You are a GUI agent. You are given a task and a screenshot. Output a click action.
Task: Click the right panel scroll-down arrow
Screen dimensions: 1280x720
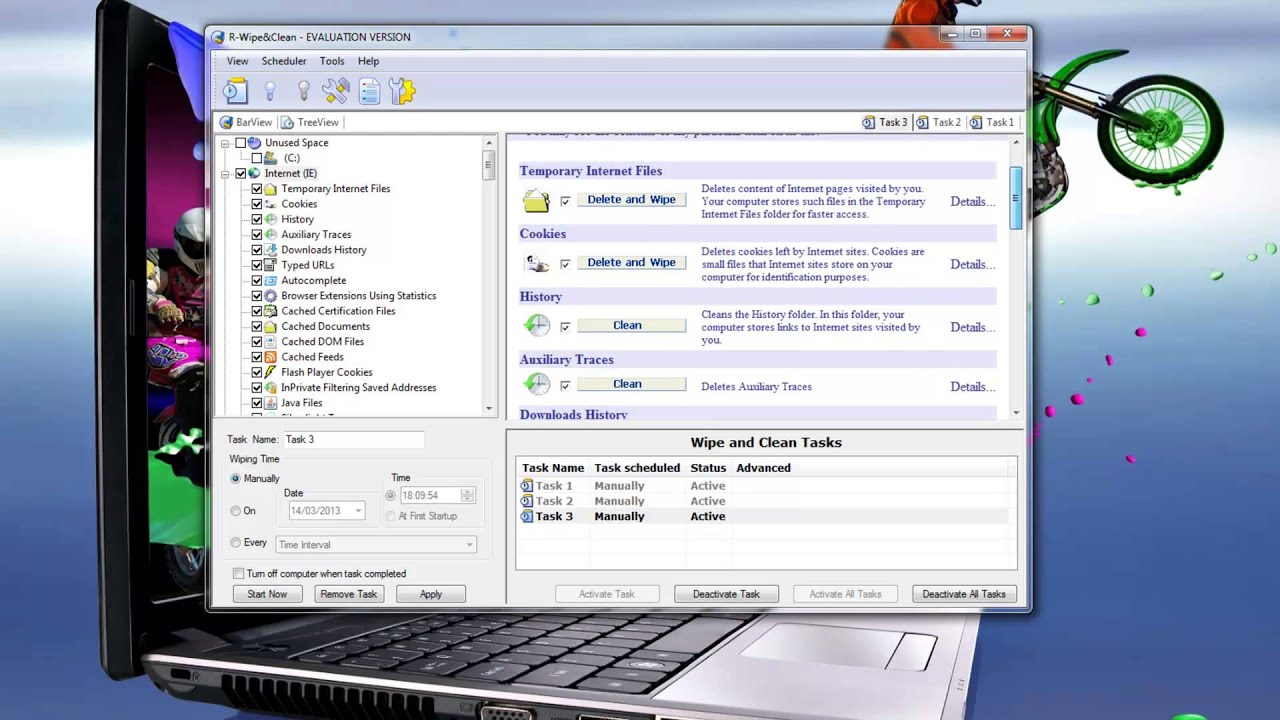pos(1016,412)
